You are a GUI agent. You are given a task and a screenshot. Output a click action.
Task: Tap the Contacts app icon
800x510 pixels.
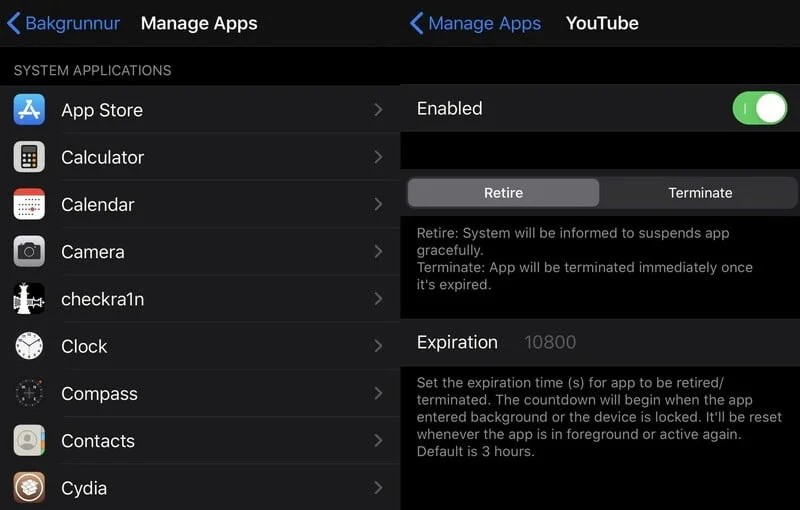tap(29, 440)
